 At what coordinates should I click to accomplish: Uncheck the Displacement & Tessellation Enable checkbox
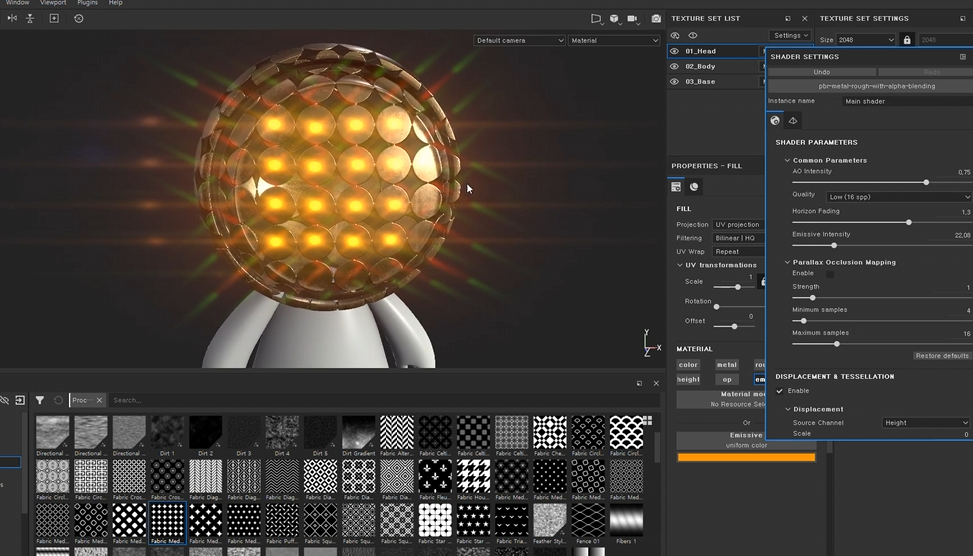pos(780,391)
